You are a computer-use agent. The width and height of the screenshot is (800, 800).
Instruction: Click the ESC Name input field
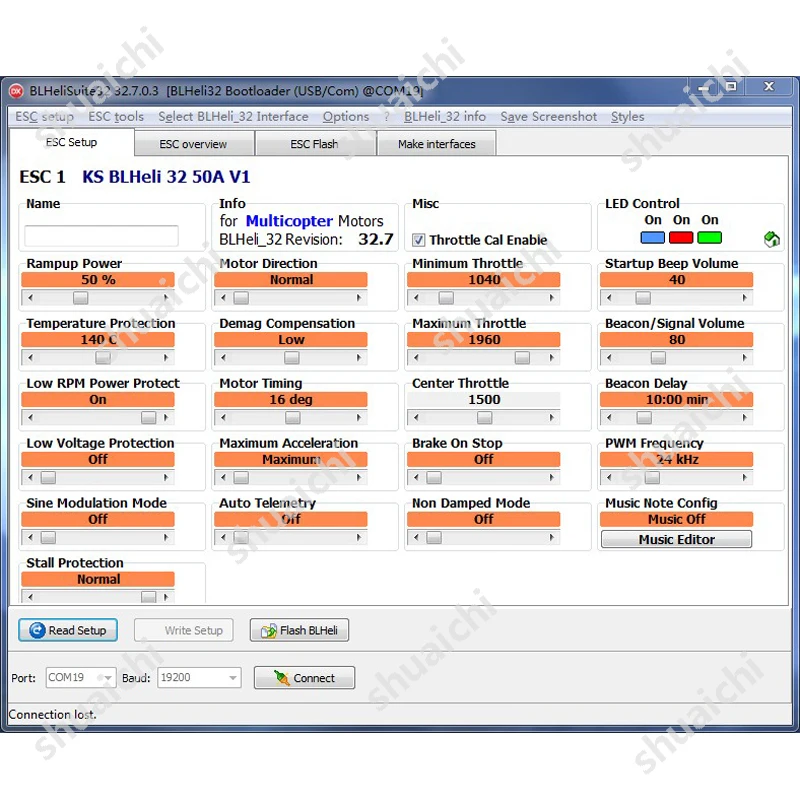tap(102, 236)
